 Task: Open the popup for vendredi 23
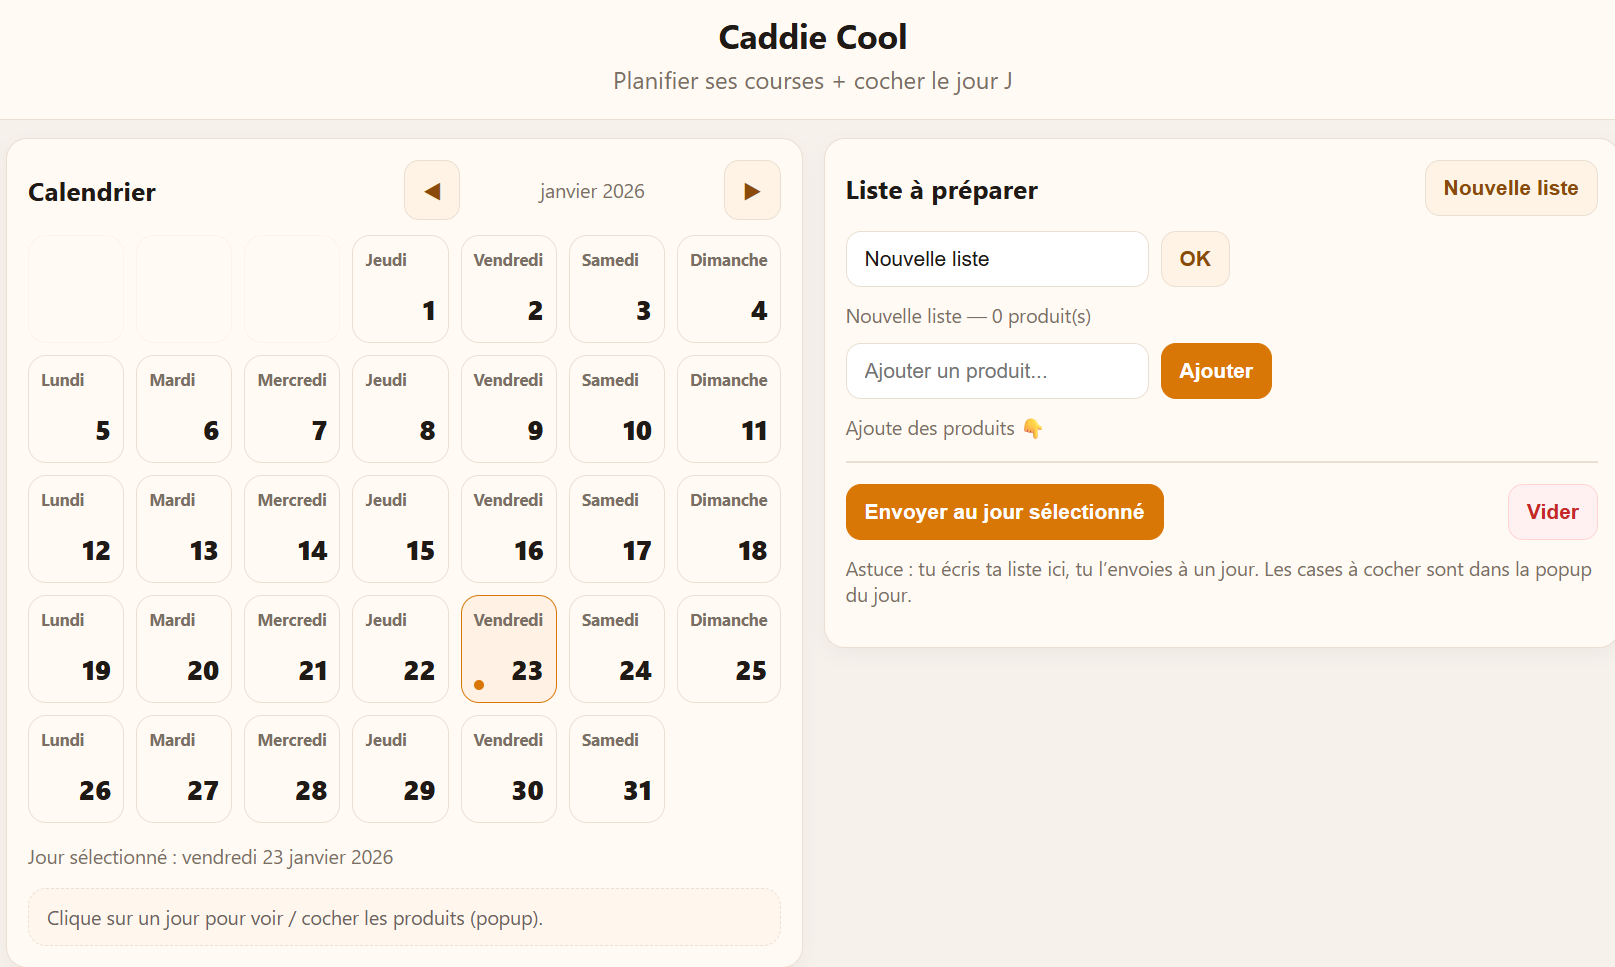pyautogui.click(x=508, y=648)
